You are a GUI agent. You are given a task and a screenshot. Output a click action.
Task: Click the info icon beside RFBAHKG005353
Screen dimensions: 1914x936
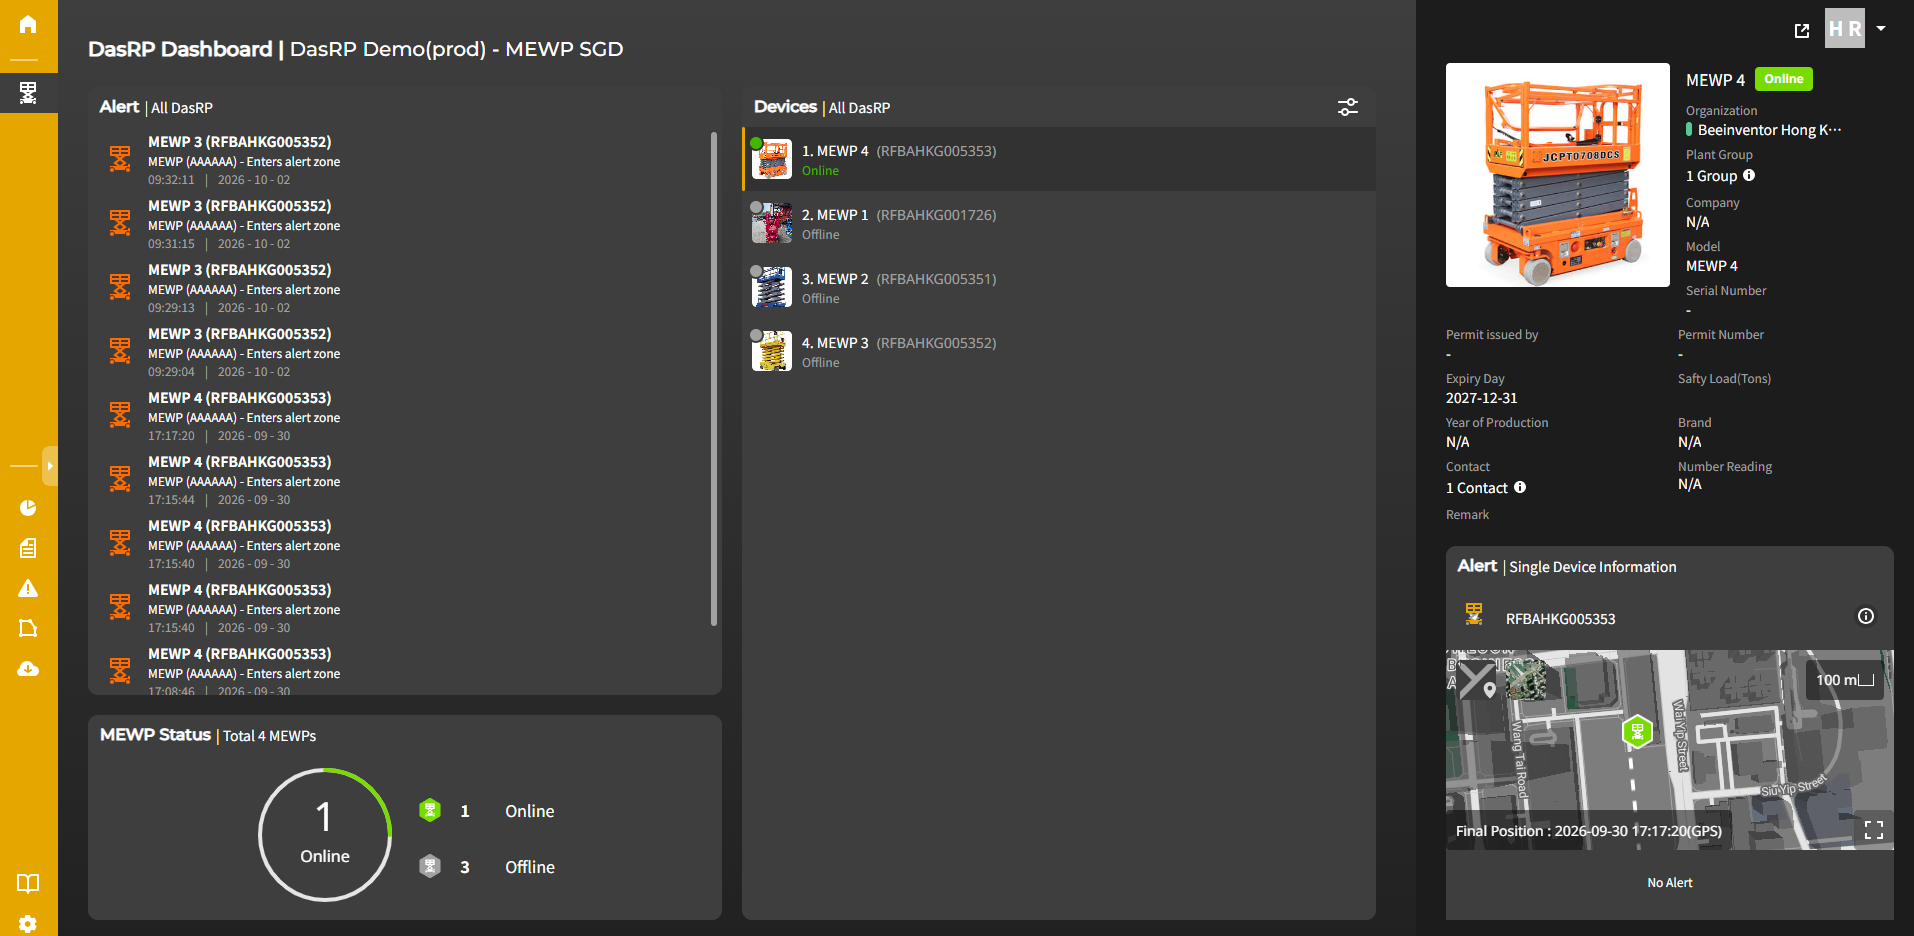(x=1866, y=616)
